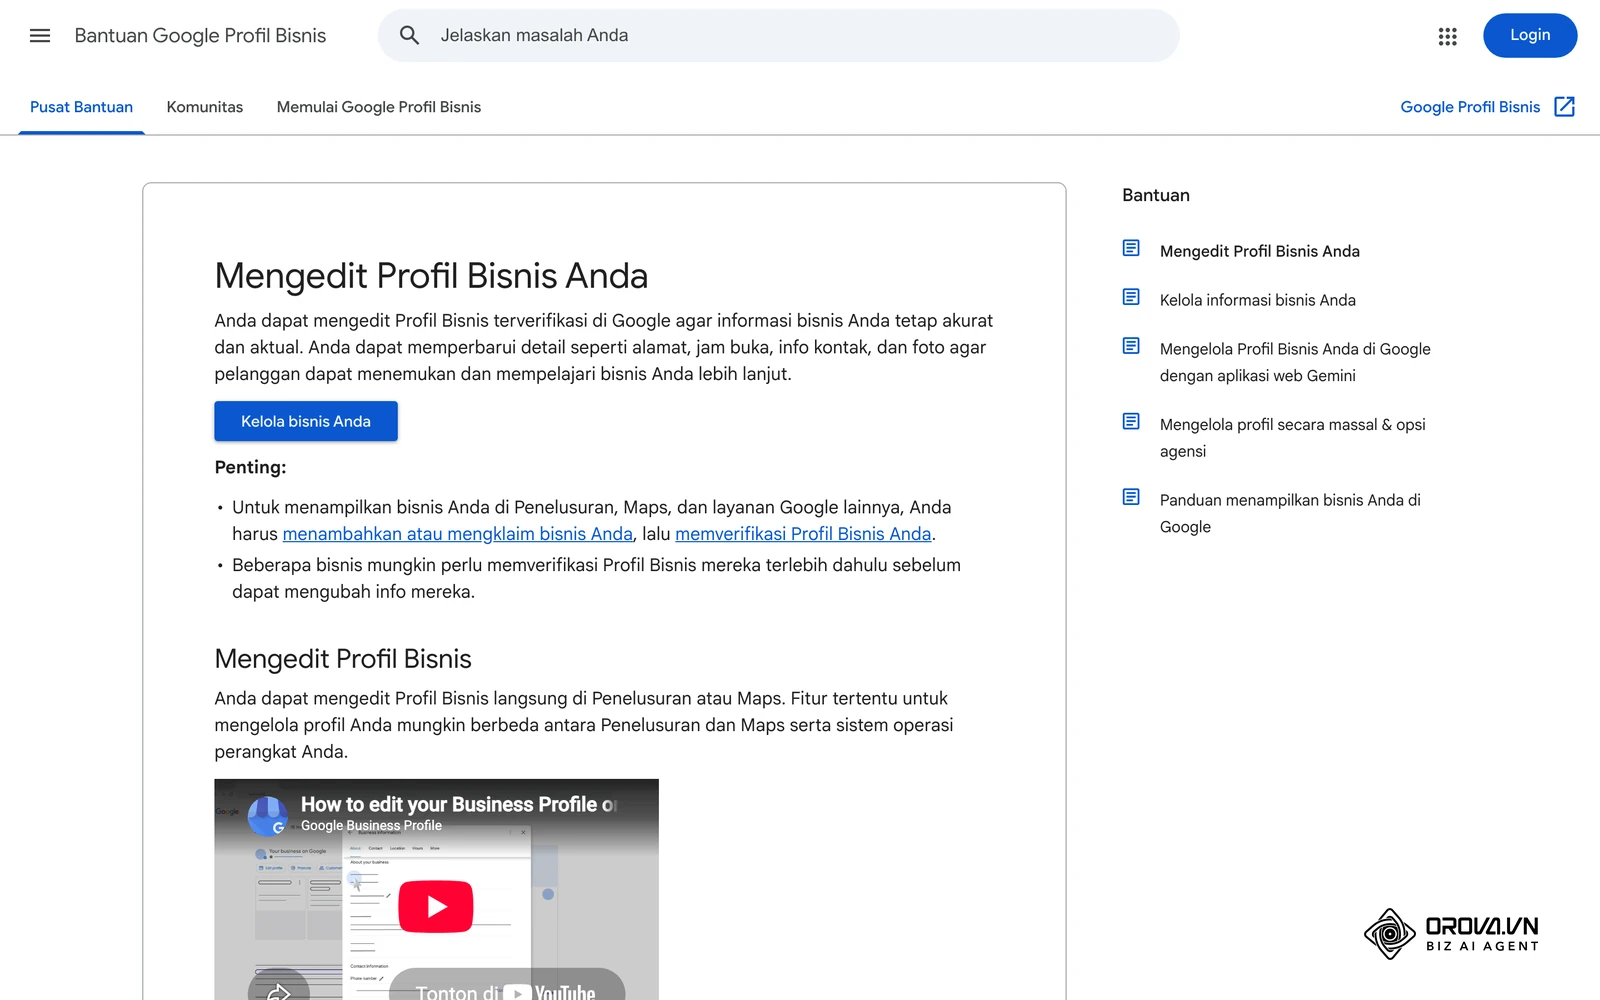Click the article icon beside Mengelola profil secara massal
The height and width of the screenshot is (1000, 1600).
click(x=1131, y=421)
